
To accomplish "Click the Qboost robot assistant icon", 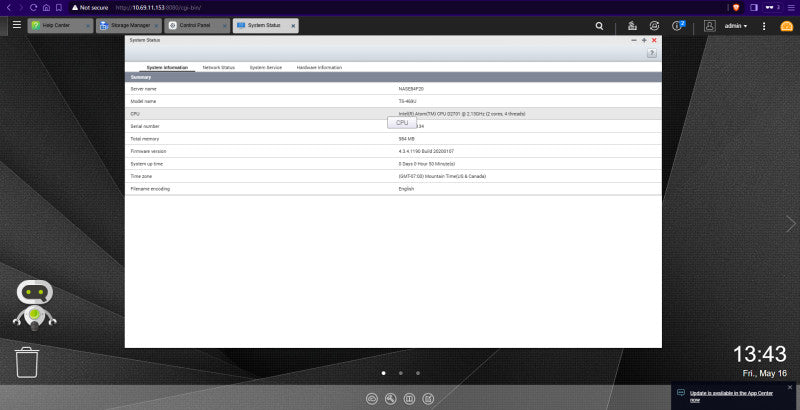I will pyautogui.click(x=34, y=304).
